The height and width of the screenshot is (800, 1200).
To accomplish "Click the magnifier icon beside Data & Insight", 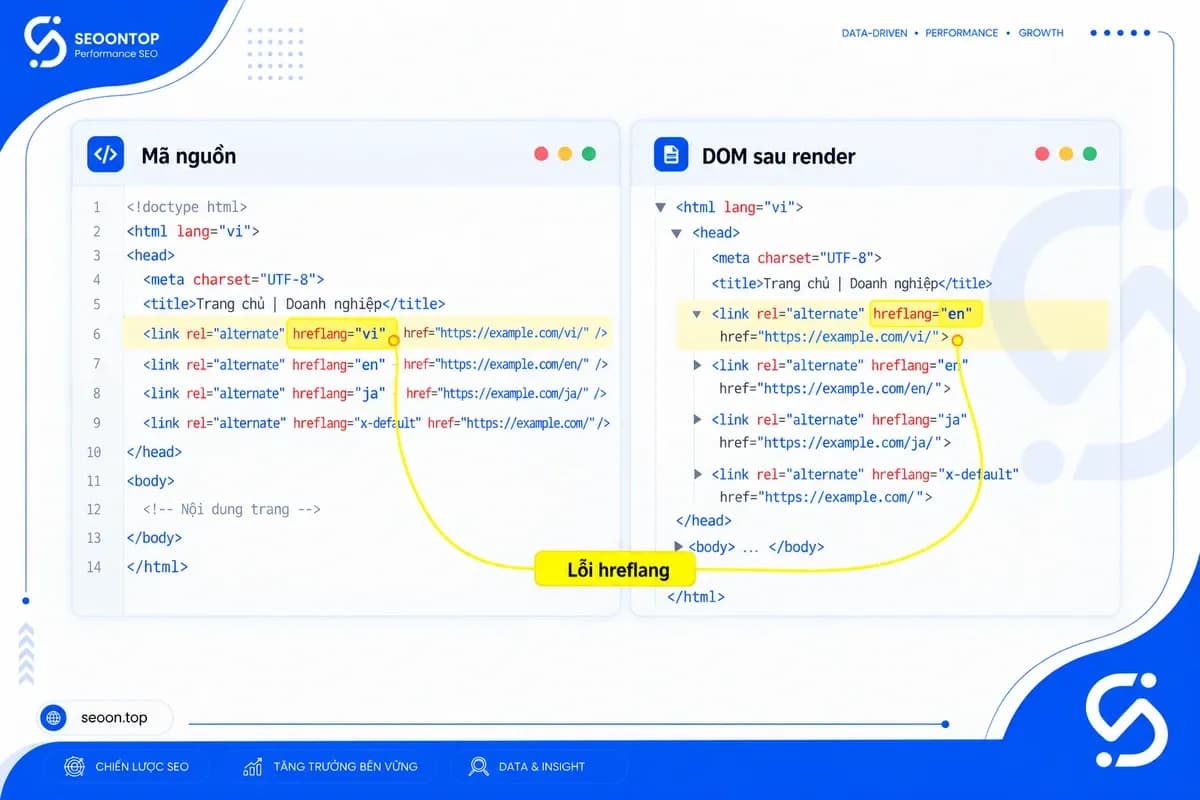I will [x=479, y=767].
